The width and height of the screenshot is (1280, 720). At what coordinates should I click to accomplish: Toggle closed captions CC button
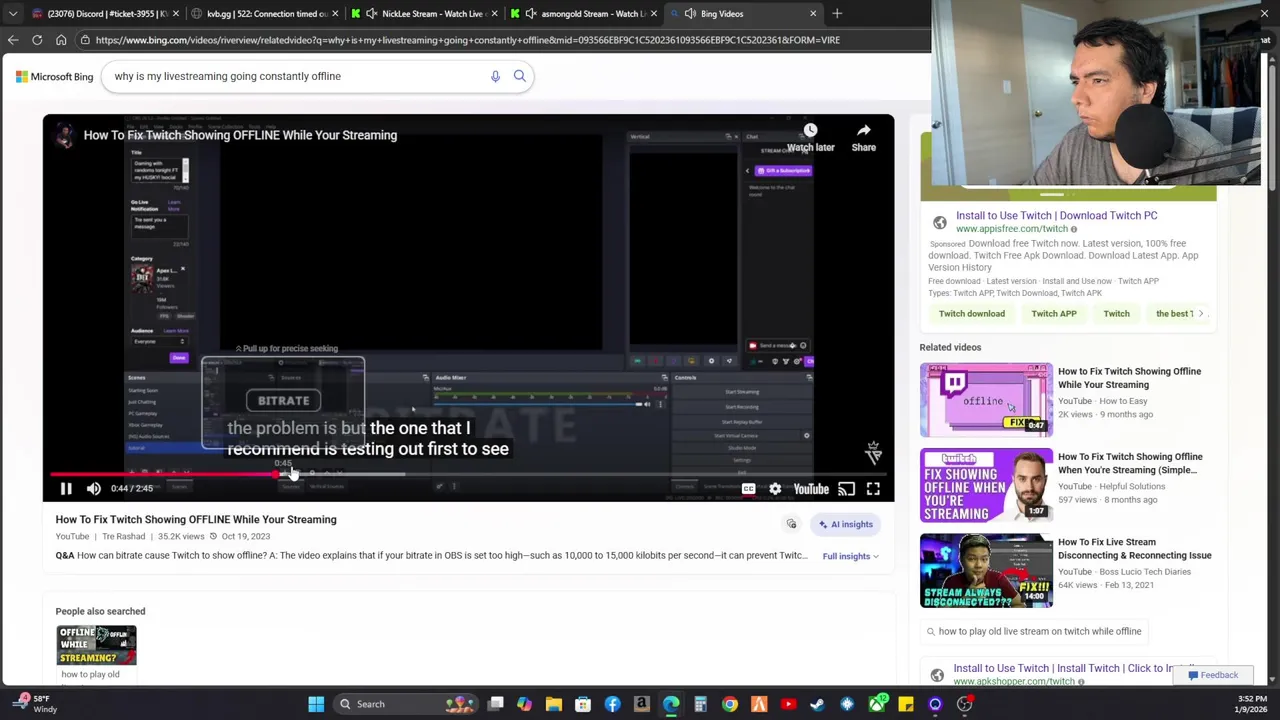click(x=748, y=489)
